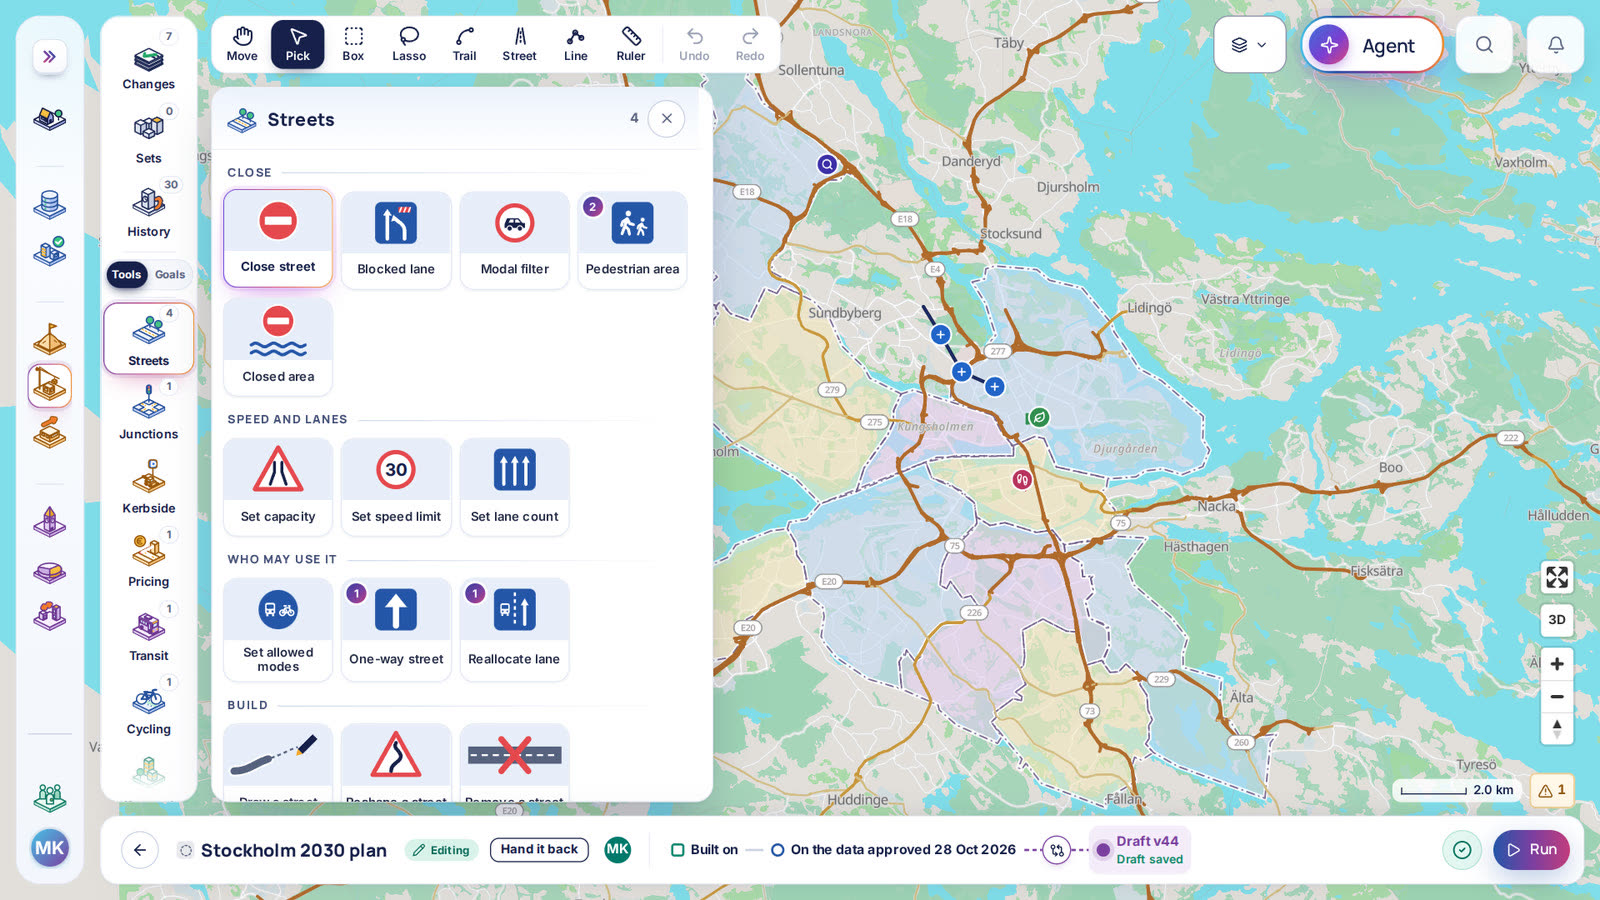Screen dimensions: 1600x900
Task: Choose the Pedestrian area tool
Action: coord(632,240)
